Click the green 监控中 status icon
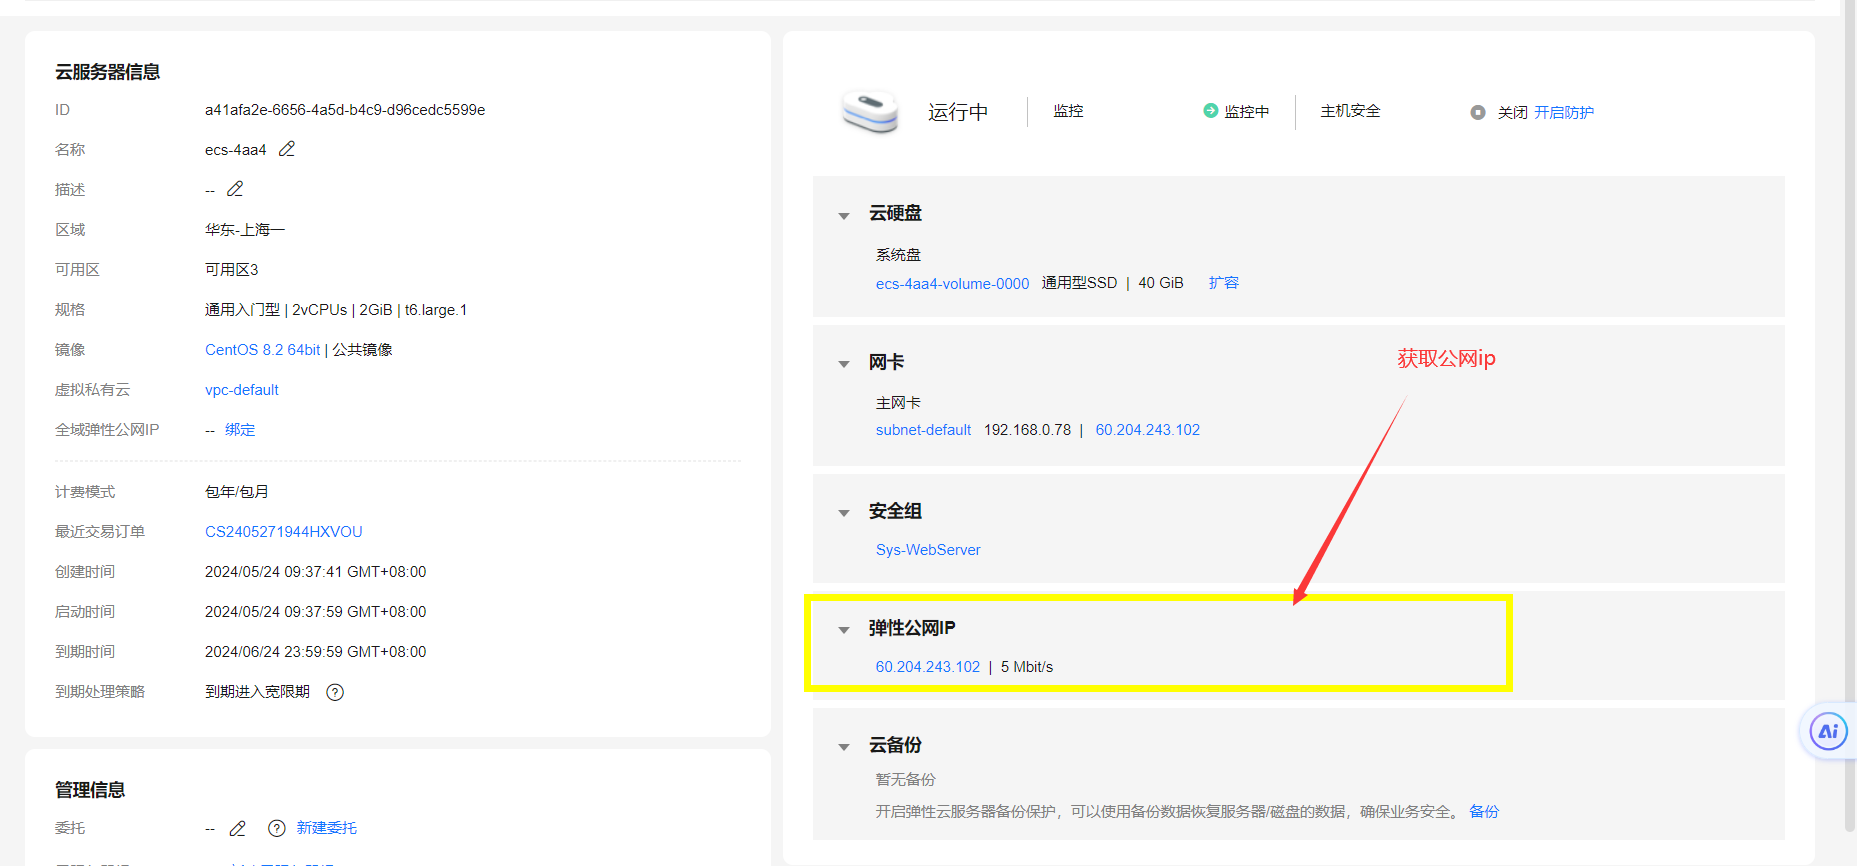Viewport: 1857px width, 866px height. pos(1210,111)
